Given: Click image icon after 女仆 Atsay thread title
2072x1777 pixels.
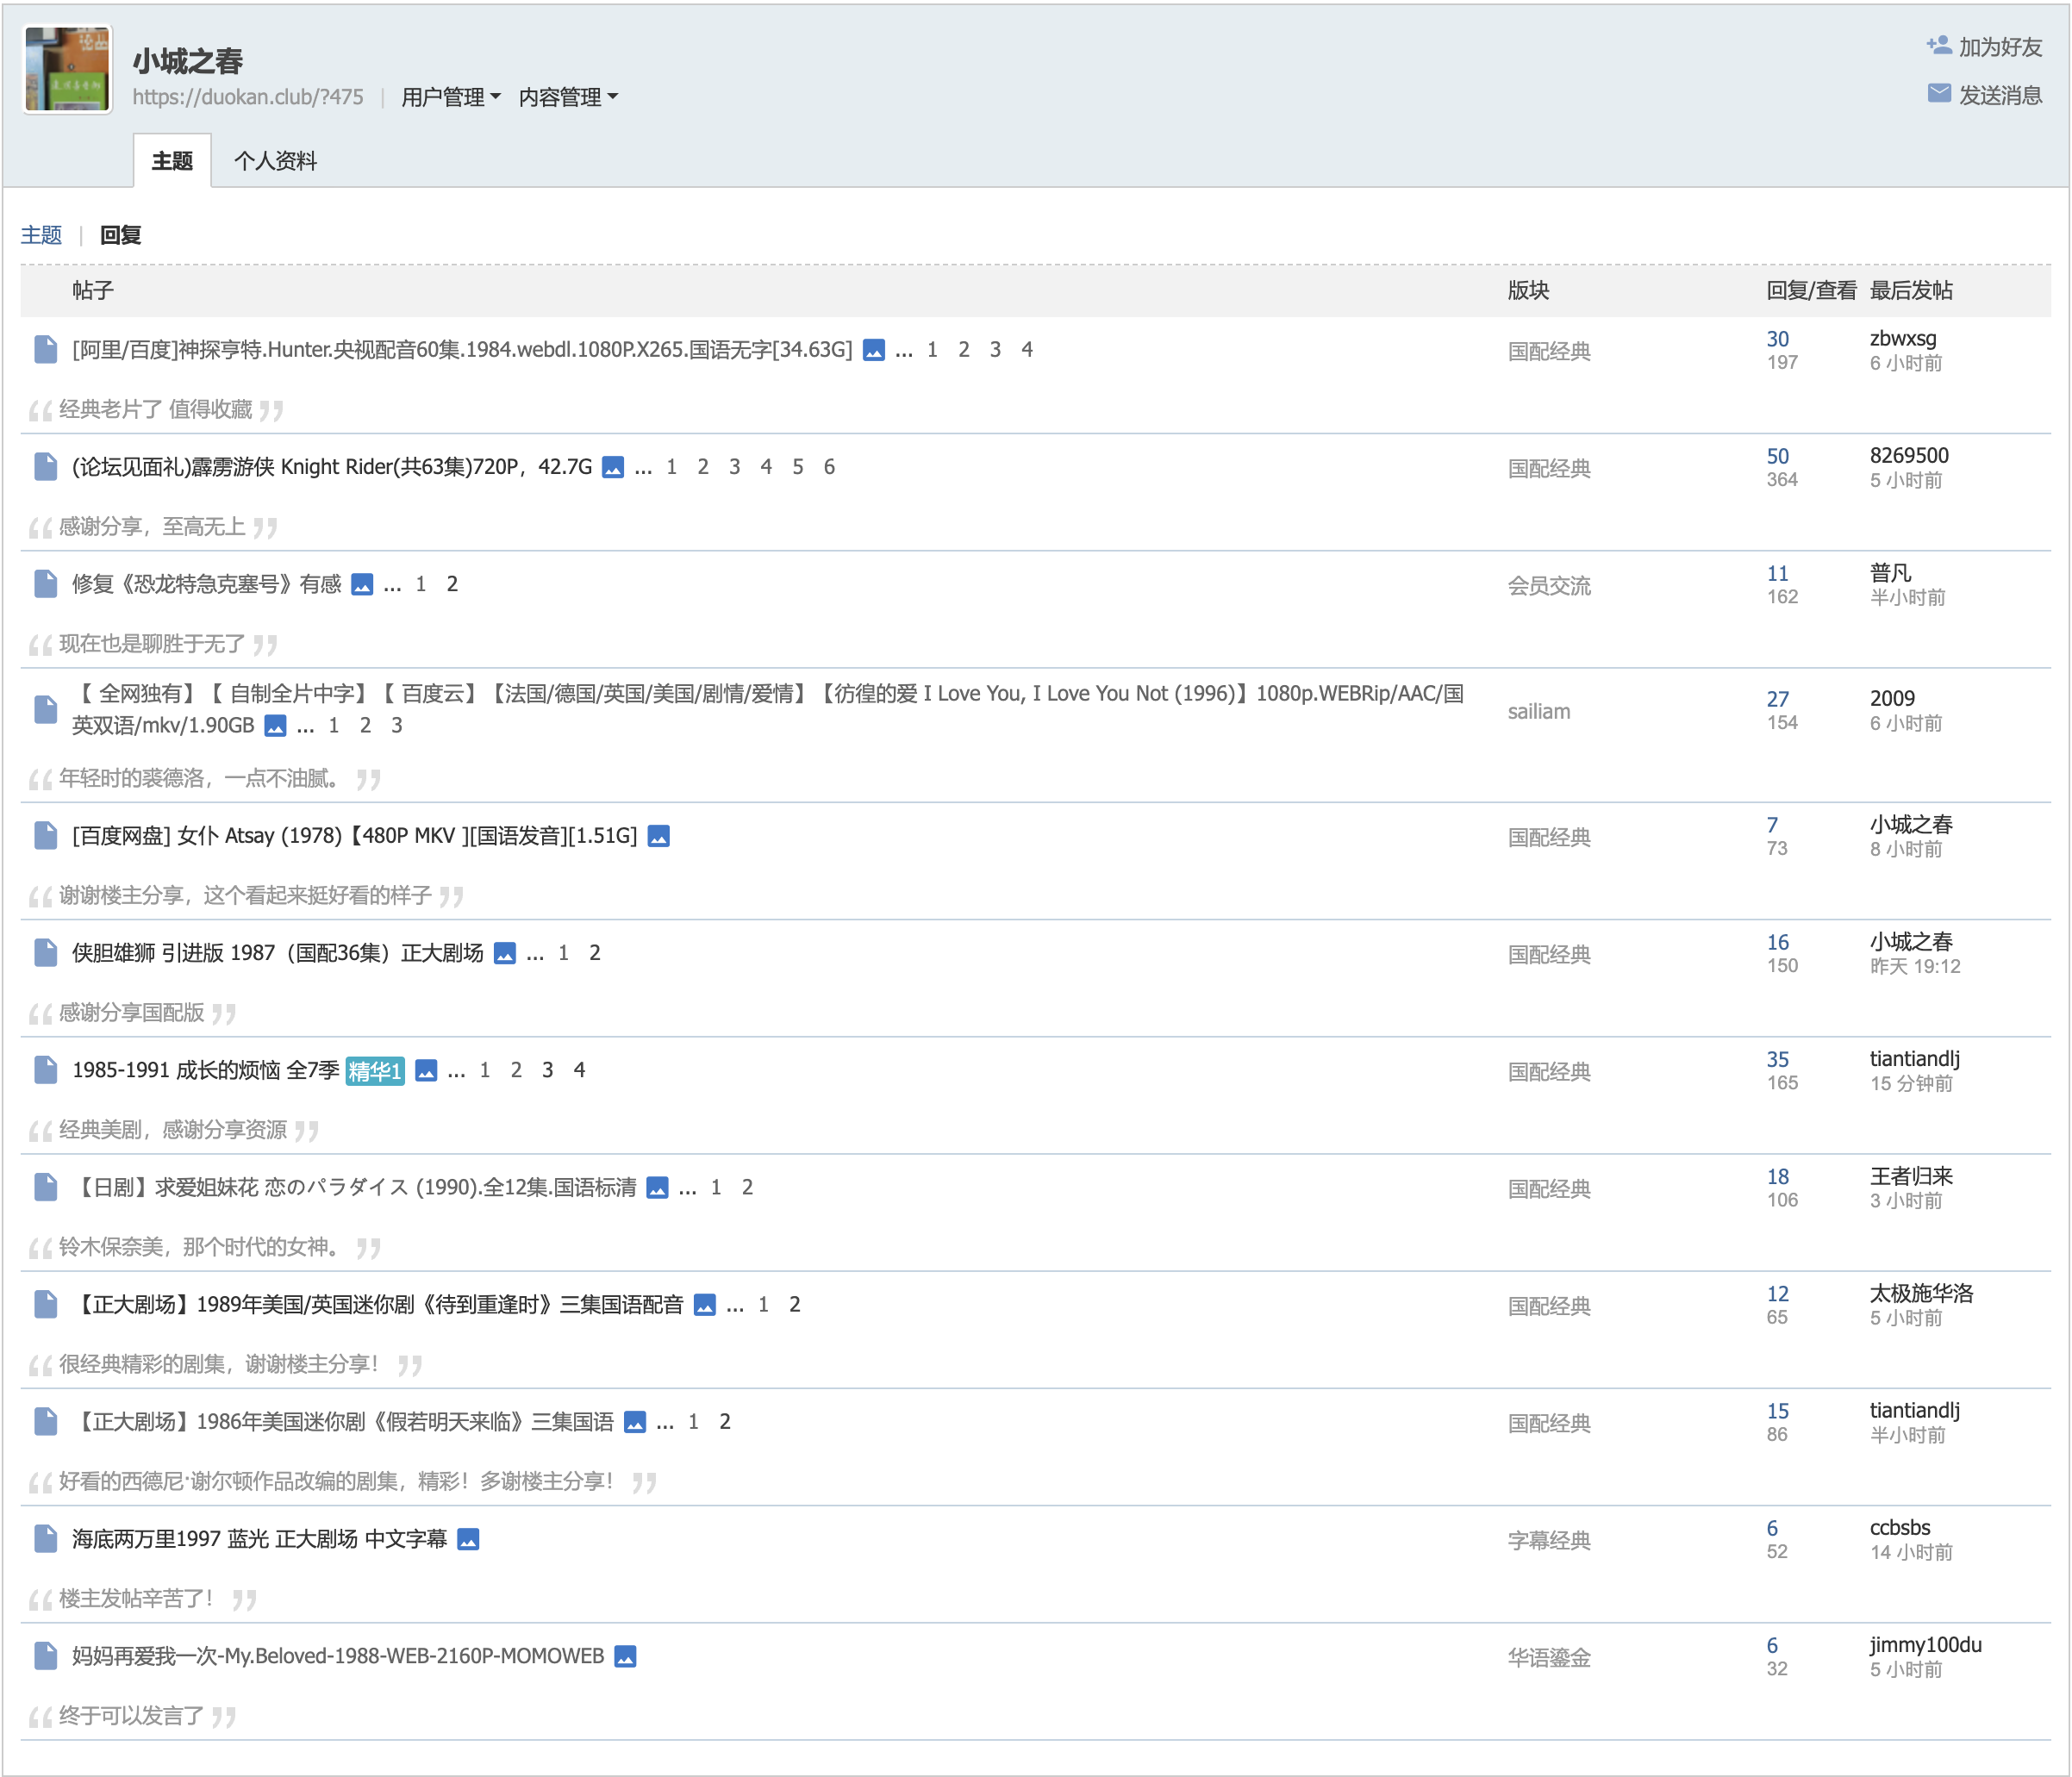Looking at the screenshot, I should pos(658,836).
